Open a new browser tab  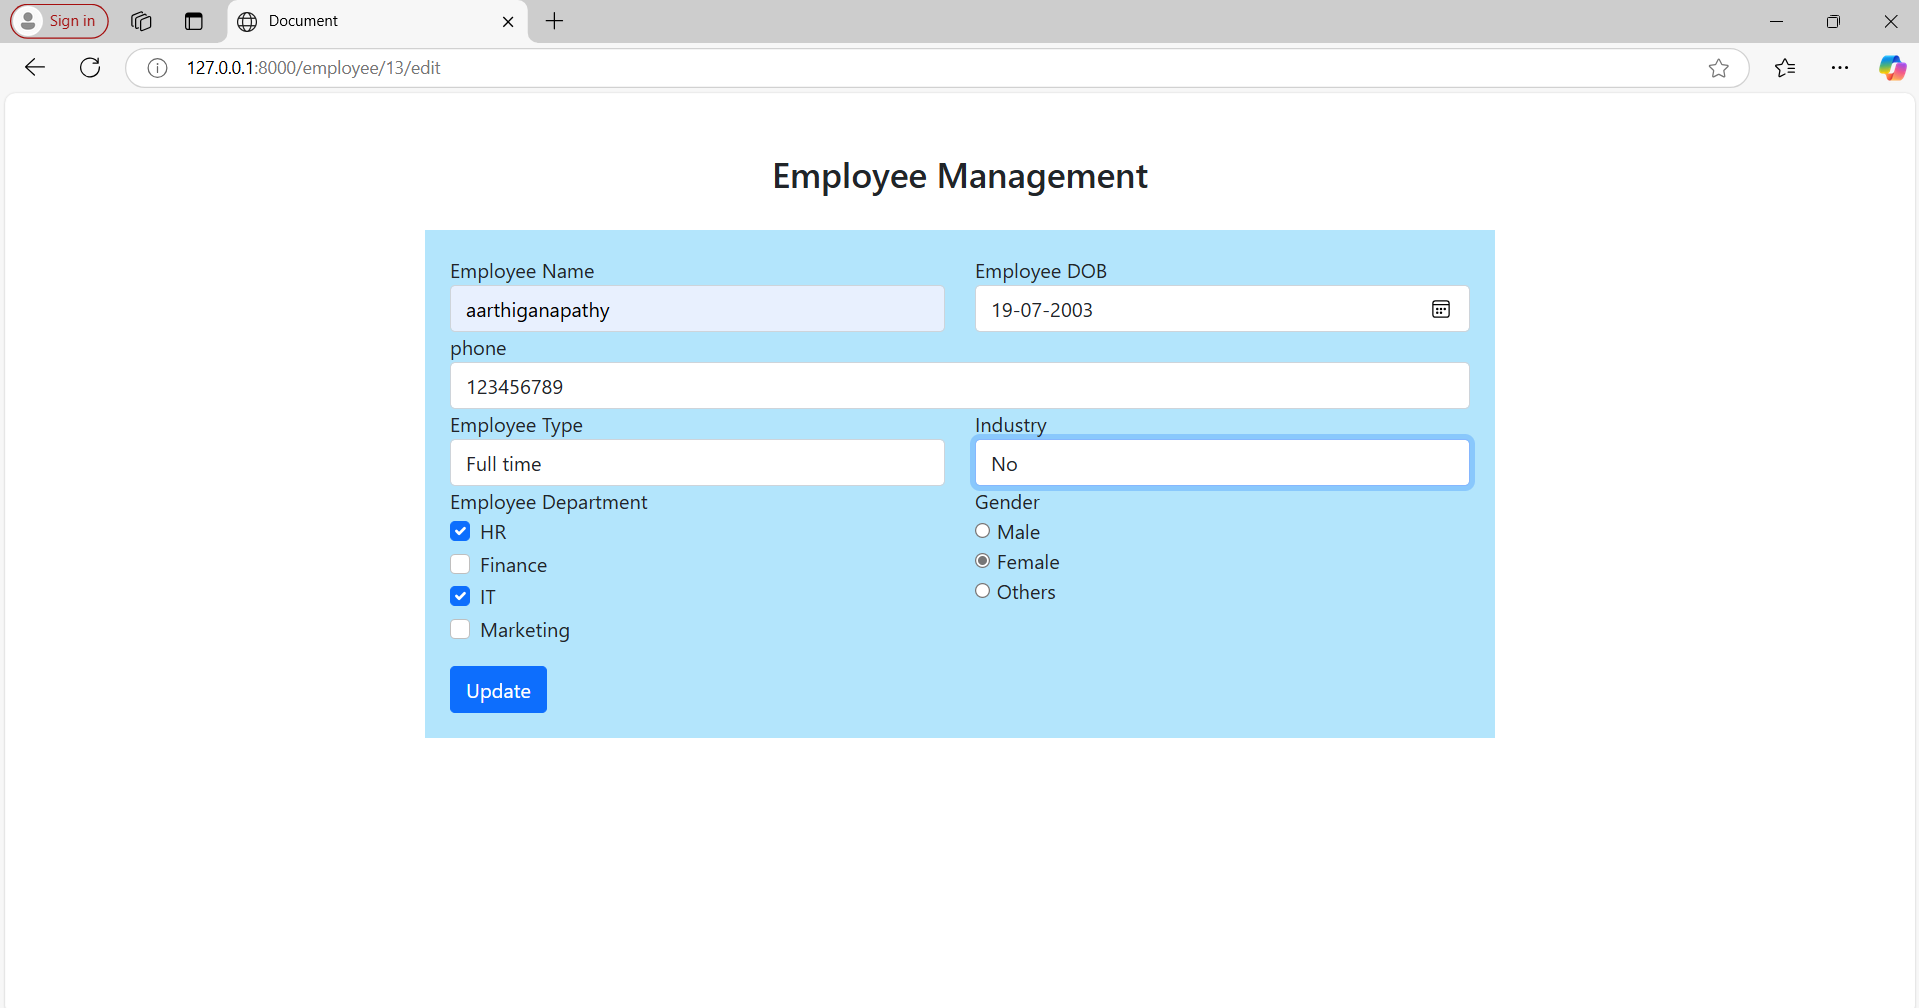(555, 21)
